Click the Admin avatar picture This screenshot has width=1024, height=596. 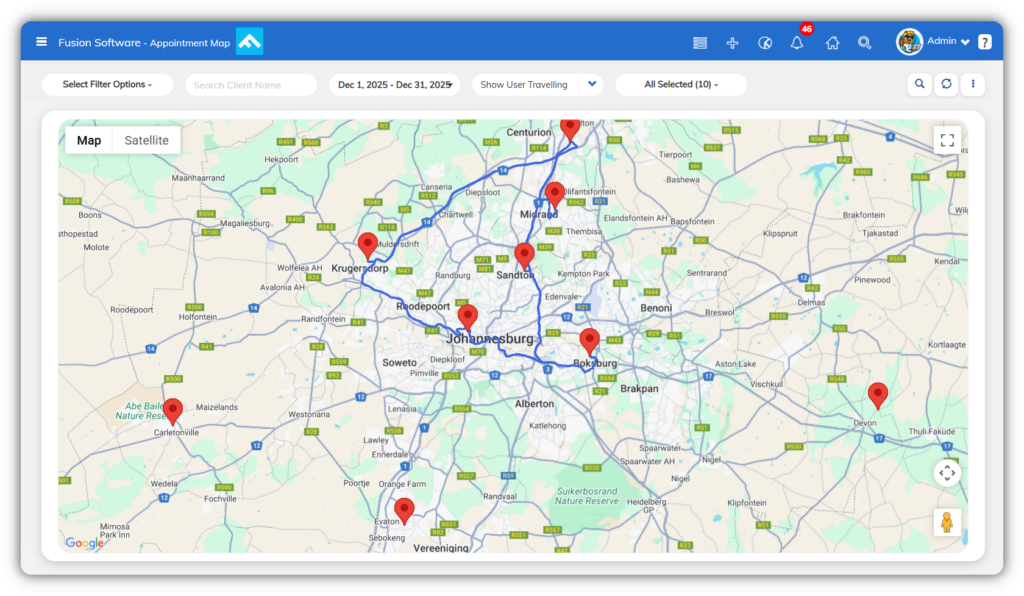tap(909, 42)
